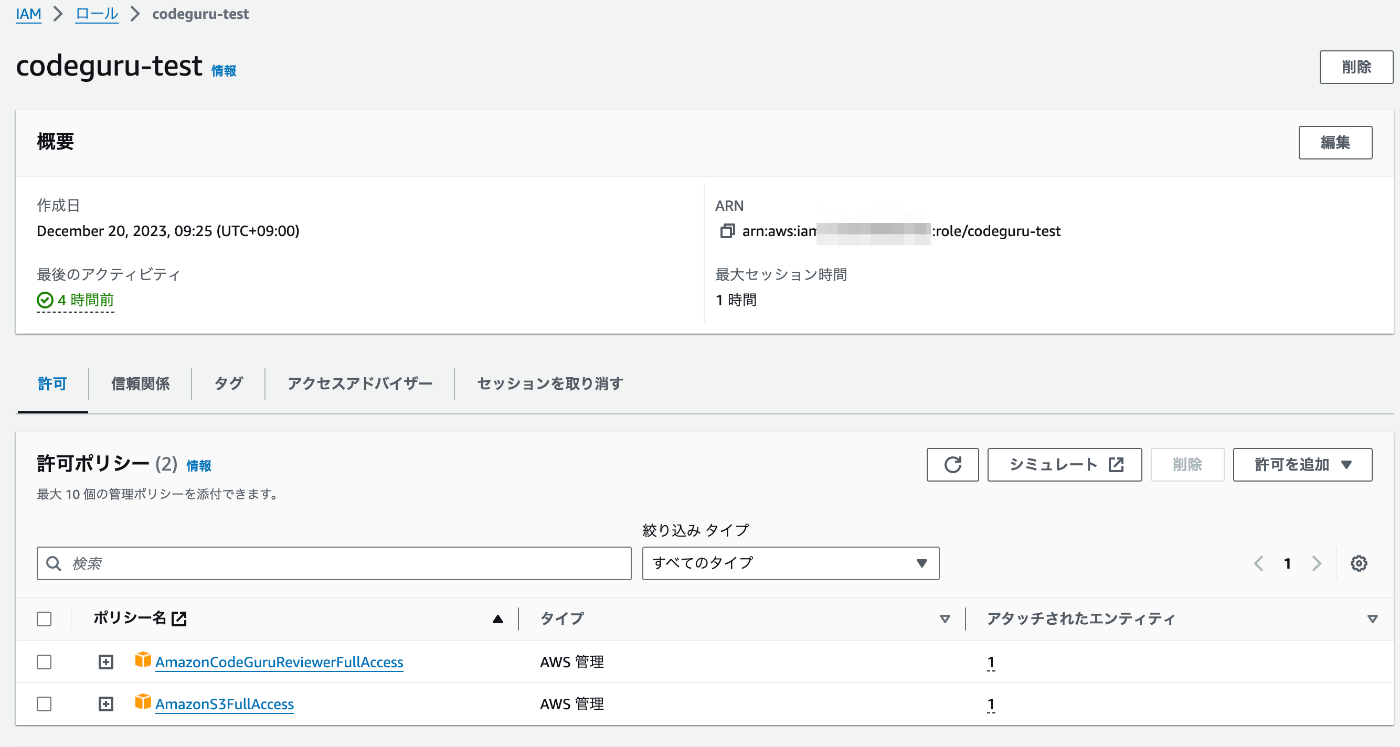
Task: Click the ポリシー名 column header
Action: coord(130,619)
